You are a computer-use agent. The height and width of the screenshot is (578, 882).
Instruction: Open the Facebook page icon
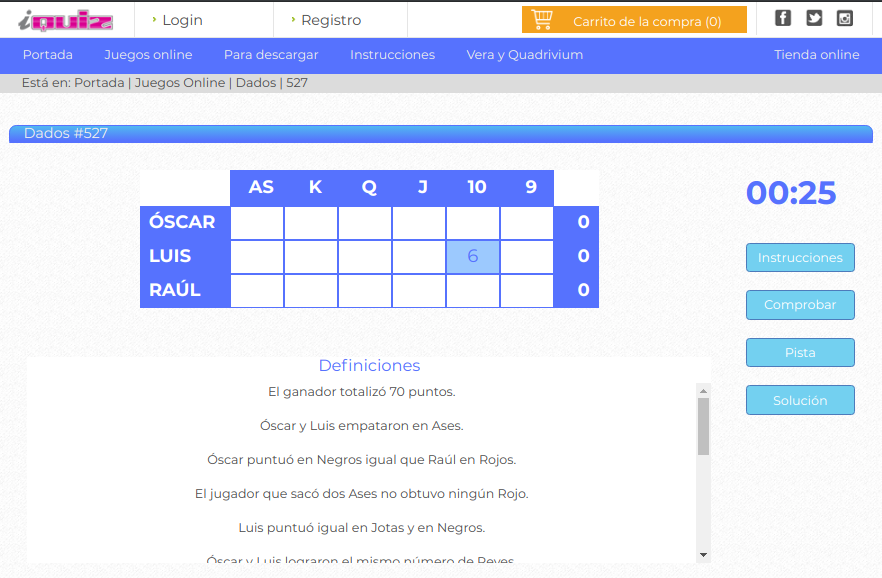[x=782, y=18]
